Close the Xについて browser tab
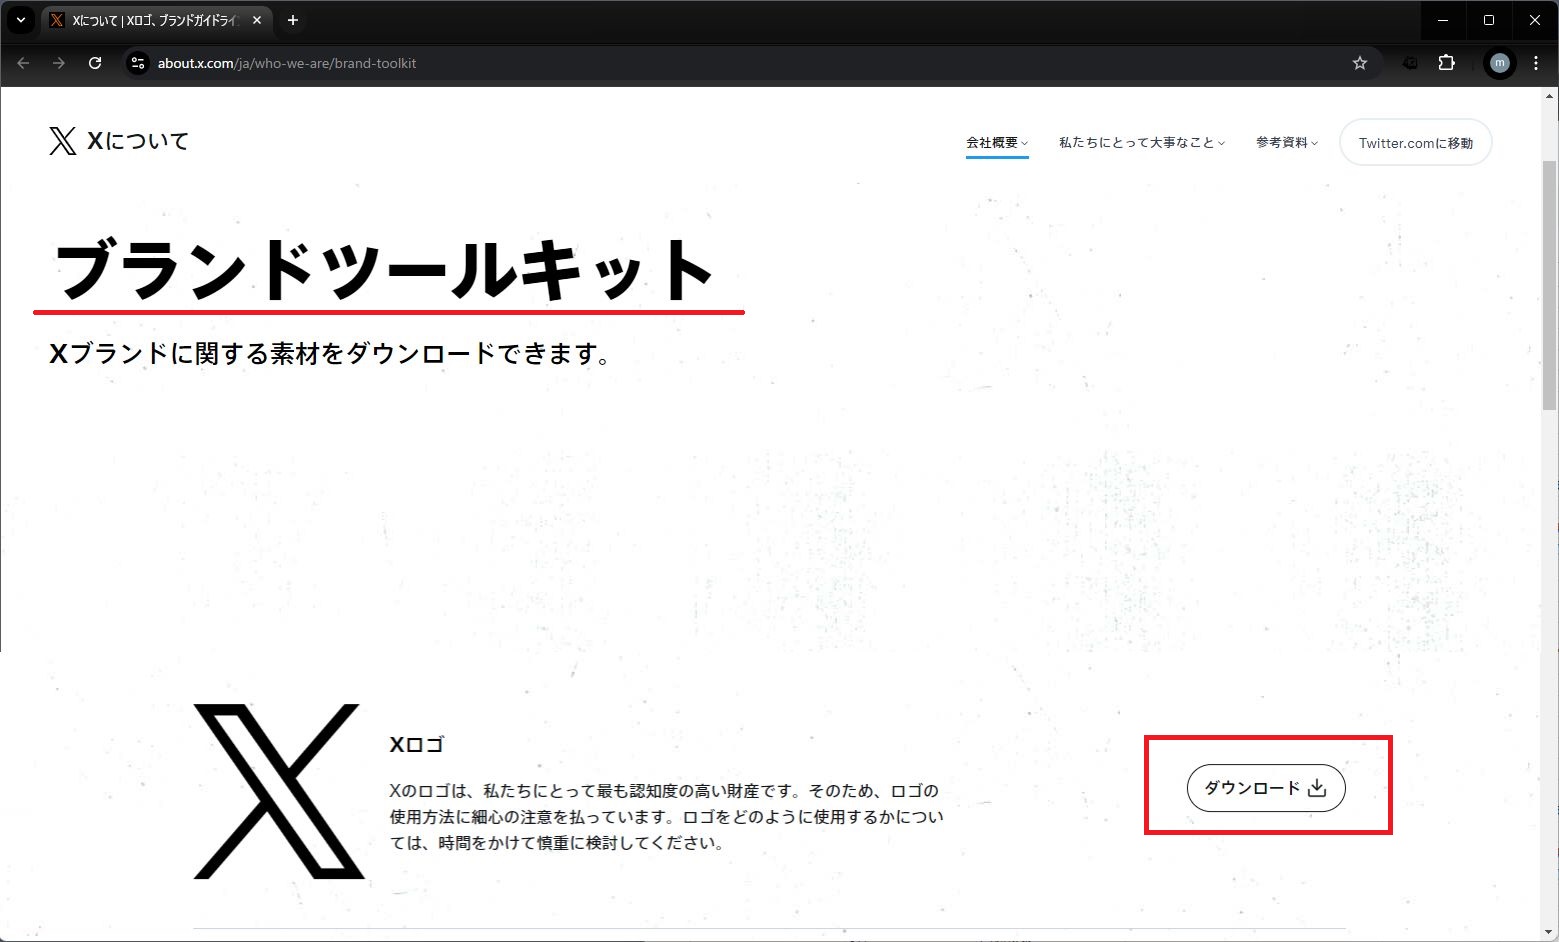 tap(257, 20)
